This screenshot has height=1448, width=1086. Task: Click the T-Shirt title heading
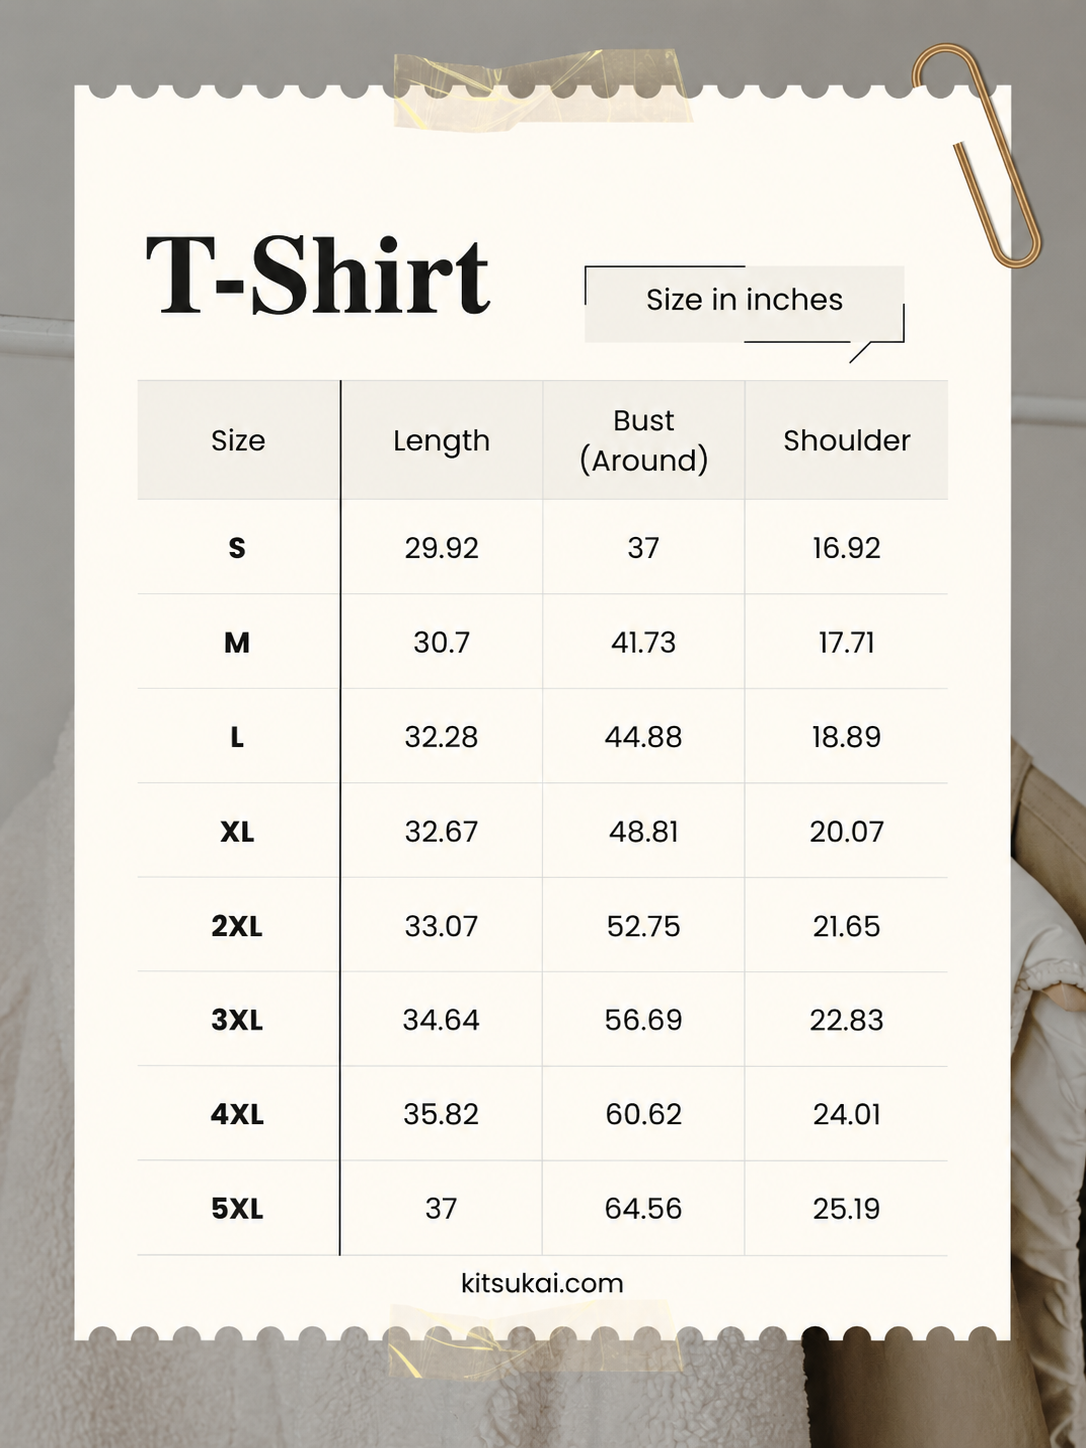pos(318,274)
